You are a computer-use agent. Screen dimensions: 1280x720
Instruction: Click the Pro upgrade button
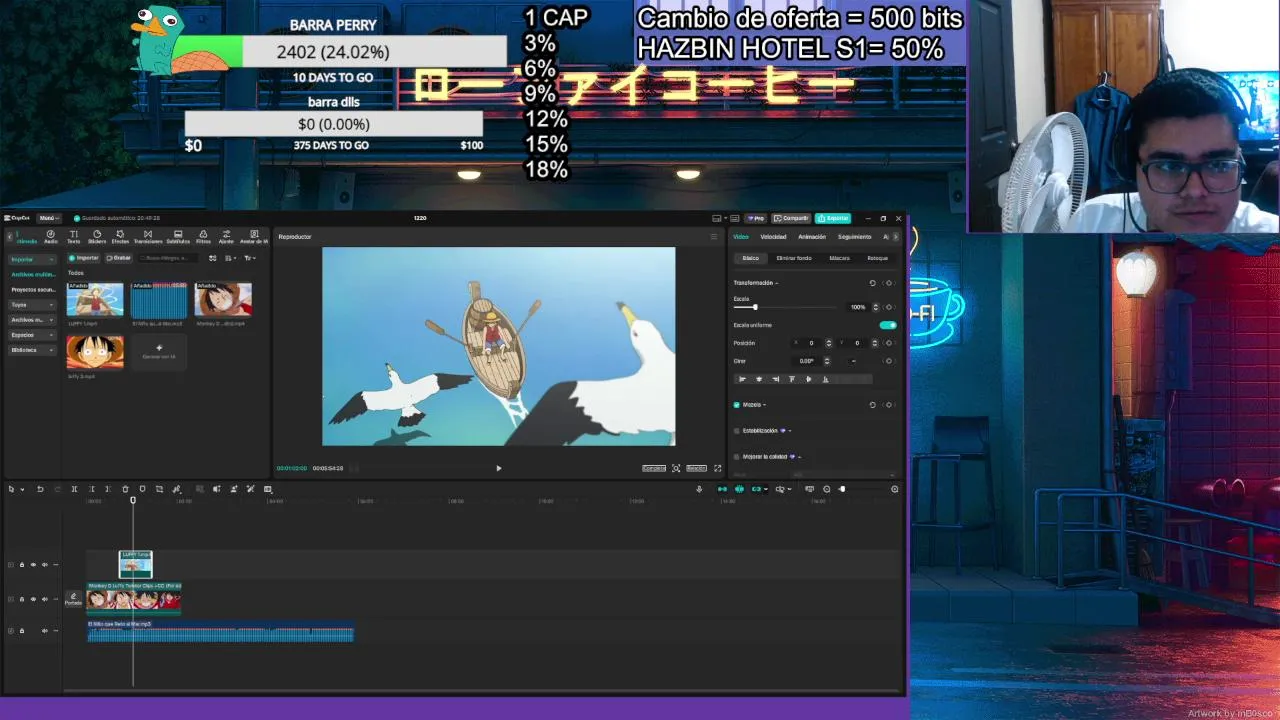(x=756, y=218)
